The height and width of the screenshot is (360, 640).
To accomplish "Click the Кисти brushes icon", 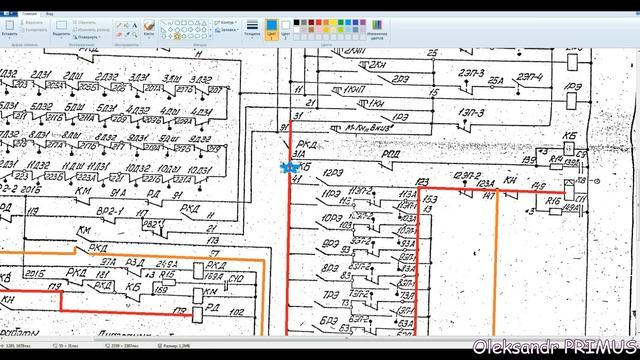I will (149, 25).
